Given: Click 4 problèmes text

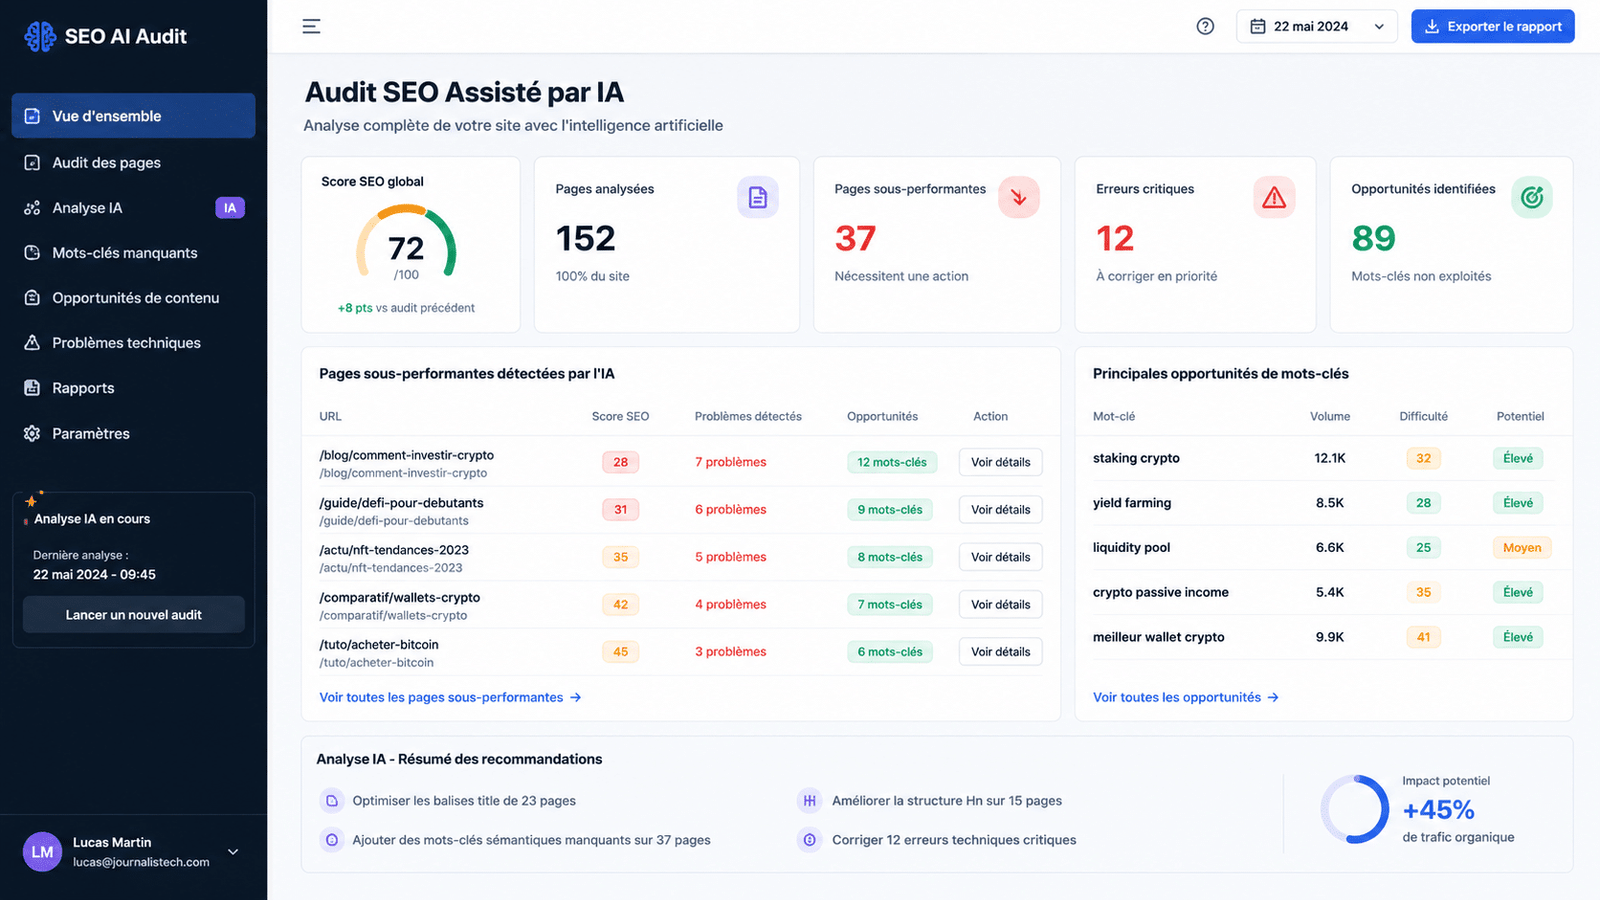Looking at the screenshot, I should tap(731, 604).
